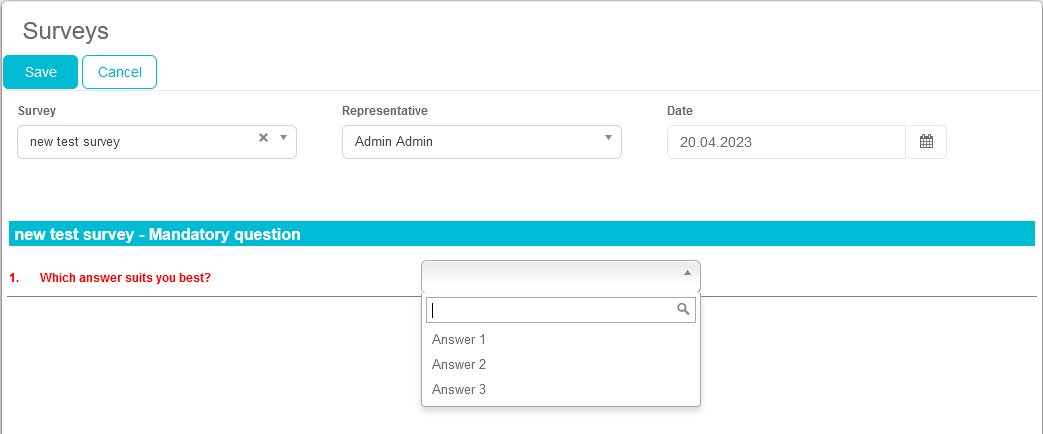Click the 'Mandatory question' section header bar
This screenshot has height=434, width=1043.
521,235
